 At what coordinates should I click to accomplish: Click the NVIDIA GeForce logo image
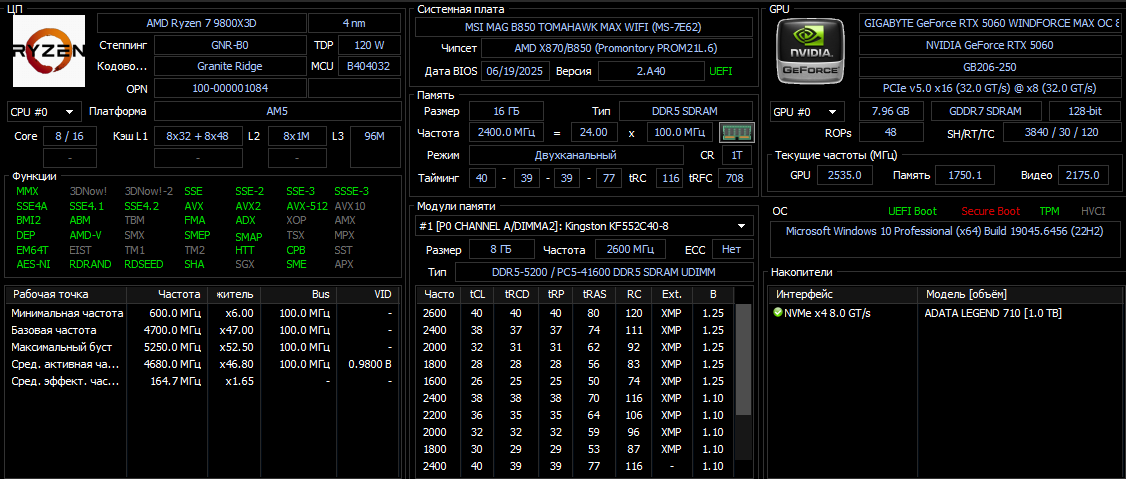pyautogui.click(x=811, y=50)
